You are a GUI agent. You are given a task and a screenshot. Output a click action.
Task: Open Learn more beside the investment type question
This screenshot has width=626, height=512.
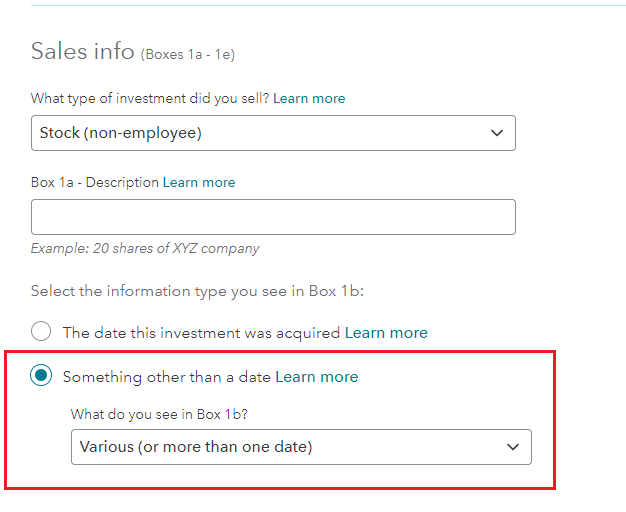tap(309, 98)
